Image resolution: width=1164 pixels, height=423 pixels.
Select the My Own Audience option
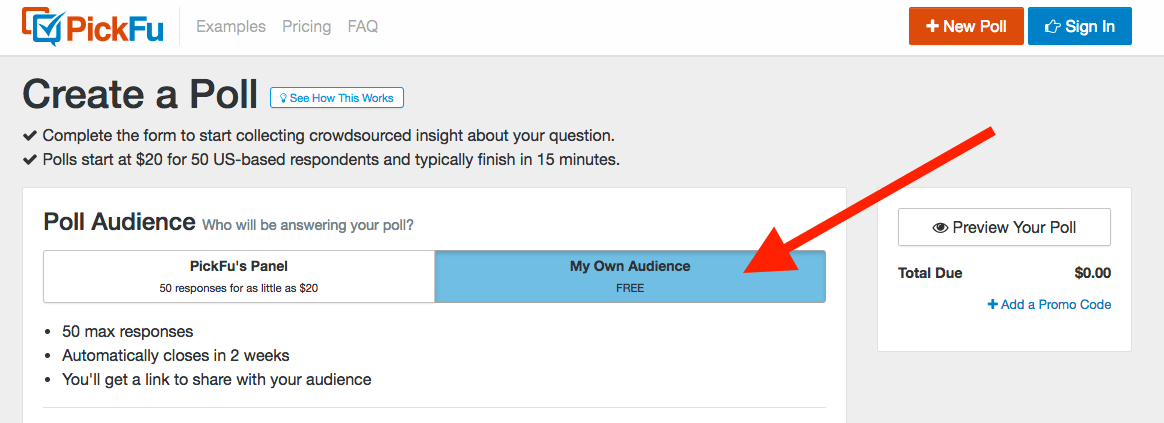point(630,276)
